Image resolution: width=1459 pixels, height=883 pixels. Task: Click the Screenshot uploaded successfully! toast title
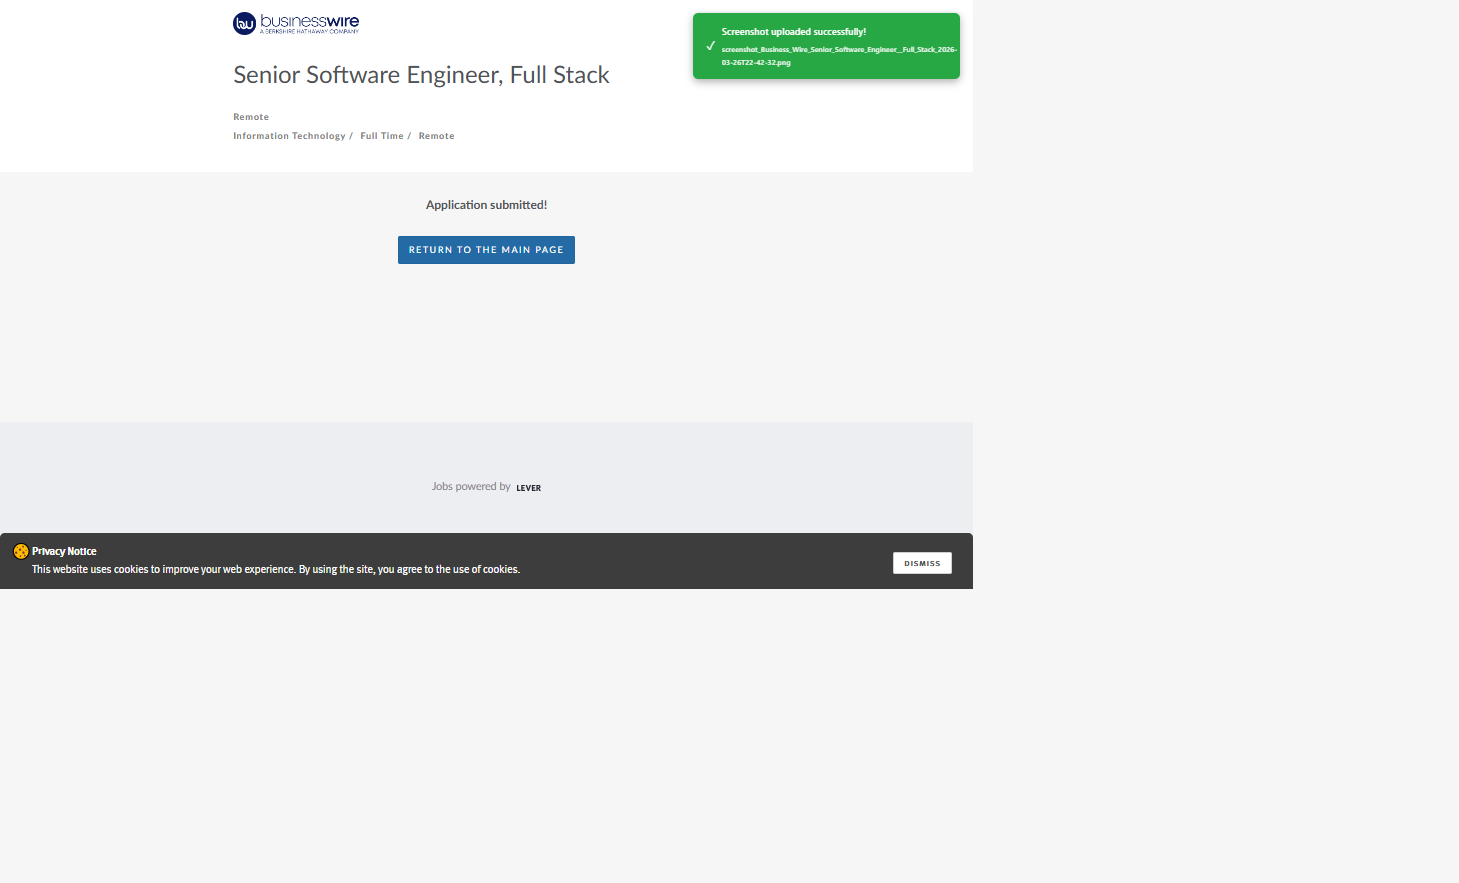[x=793, y=32]
